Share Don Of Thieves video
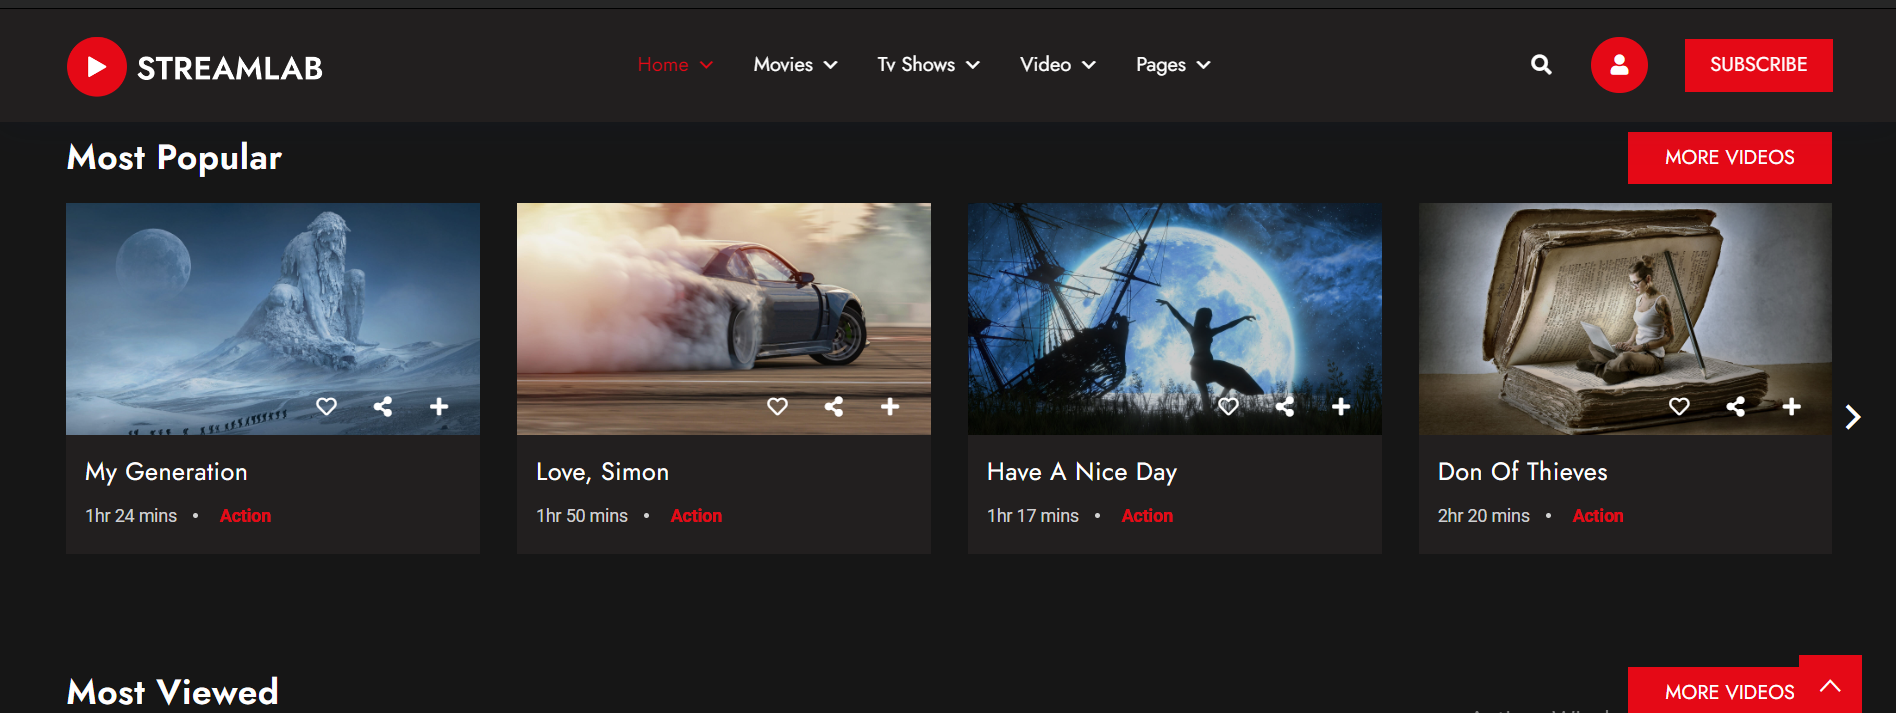This screenshot has width=1896, height=713. point(1735,406)
